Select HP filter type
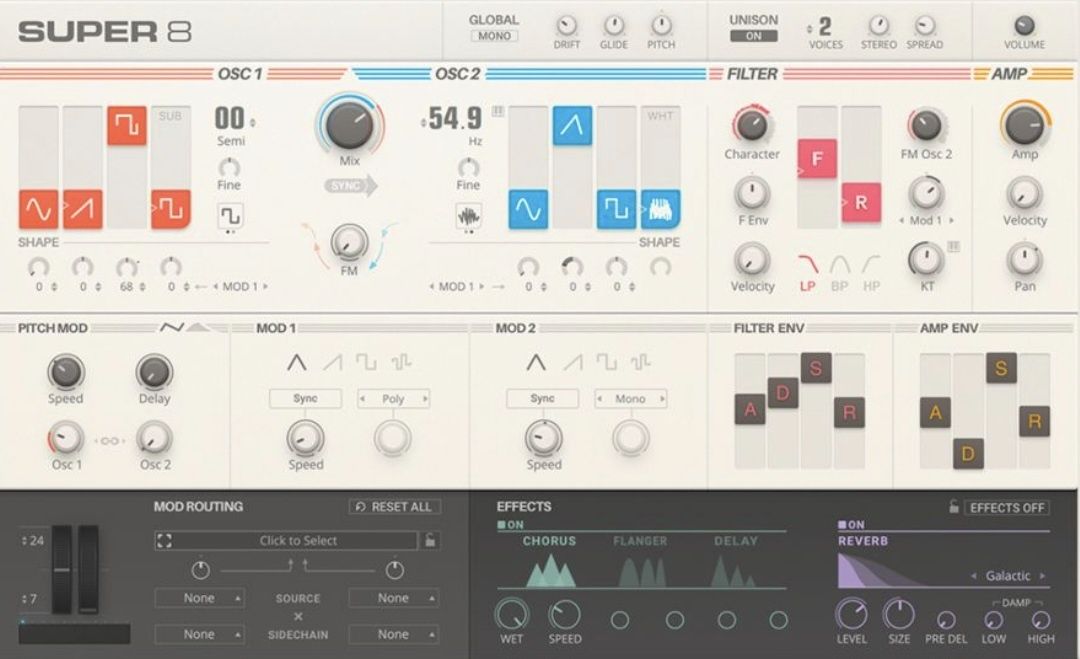Screen dimensions: 1080x659 click(871, 273)
